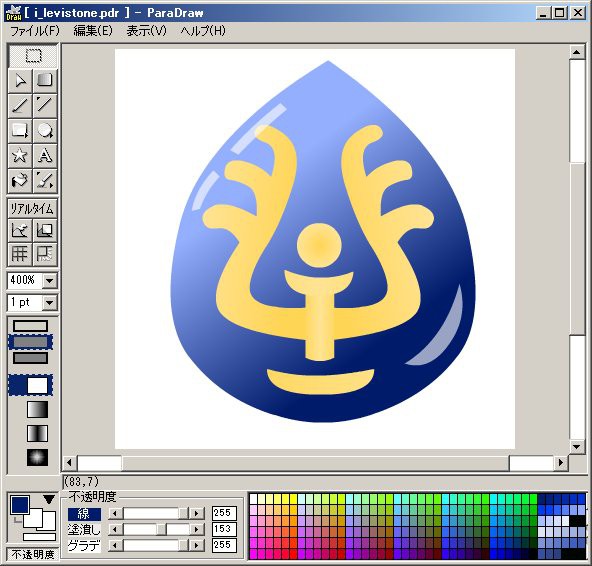
Task: Pick the ellipse shape tool
Action: (45, 130)
